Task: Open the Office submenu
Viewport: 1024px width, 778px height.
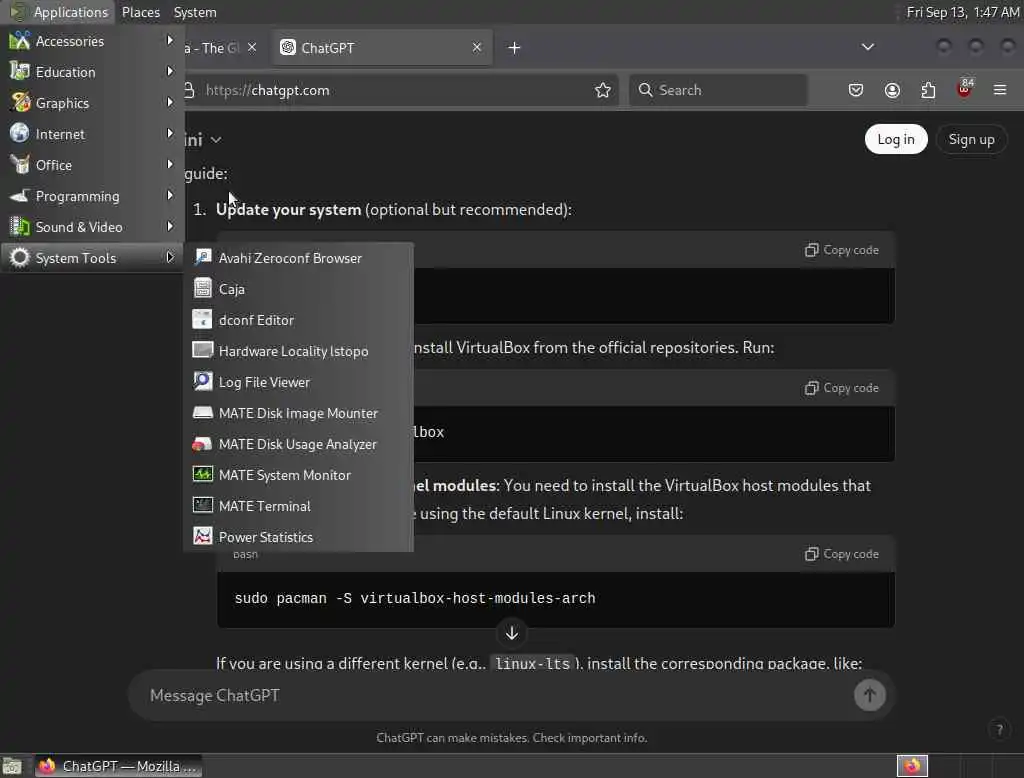Action: tap(92, 165)
